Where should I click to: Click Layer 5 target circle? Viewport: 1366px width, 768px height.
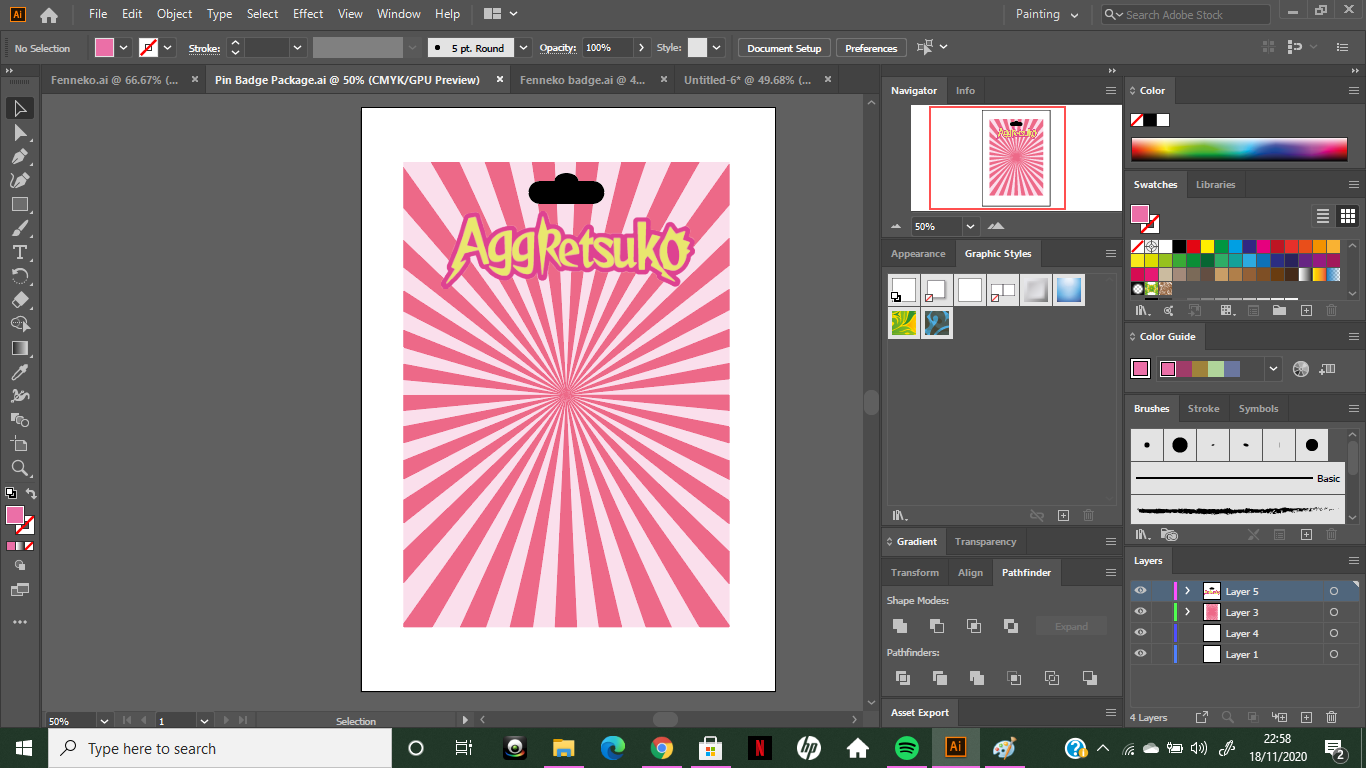[x=1333, y=591]
